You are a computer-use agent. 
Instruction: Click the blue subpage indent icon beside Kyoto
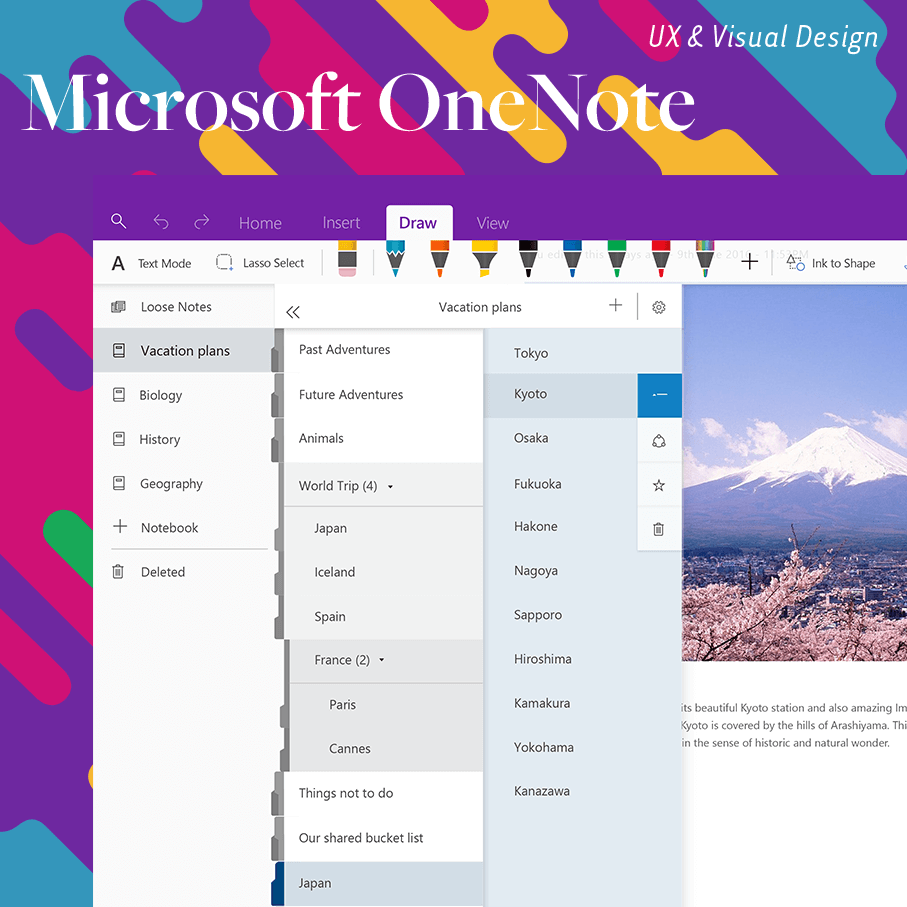(x=659, y=395)
